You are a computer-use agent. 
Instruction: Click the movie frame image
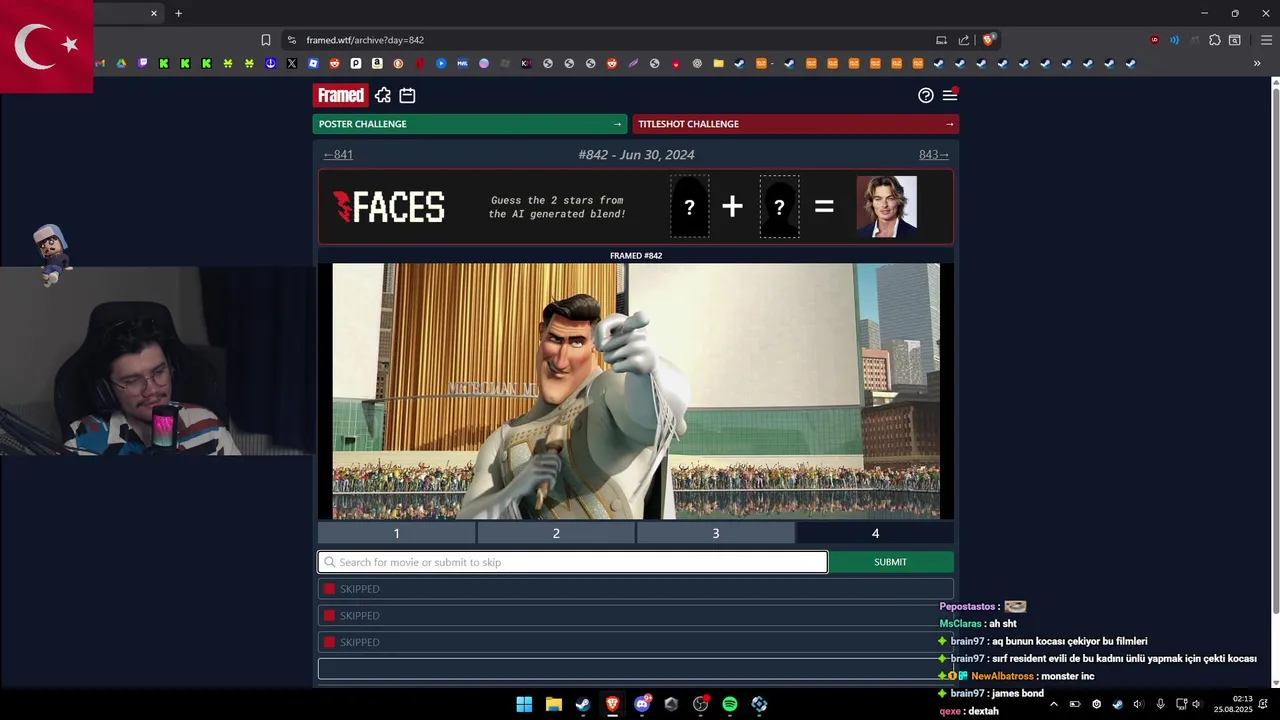click(x=636, y=391)
